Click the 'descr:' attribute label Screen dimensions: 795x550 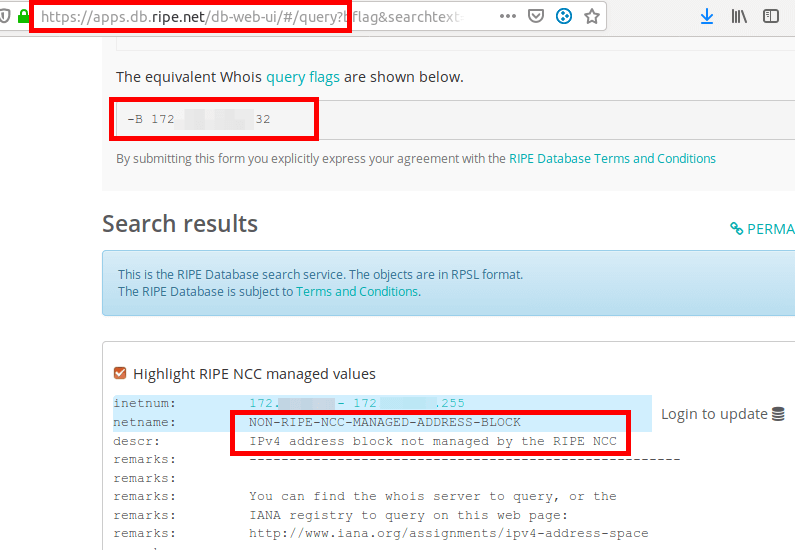point(136,441)
